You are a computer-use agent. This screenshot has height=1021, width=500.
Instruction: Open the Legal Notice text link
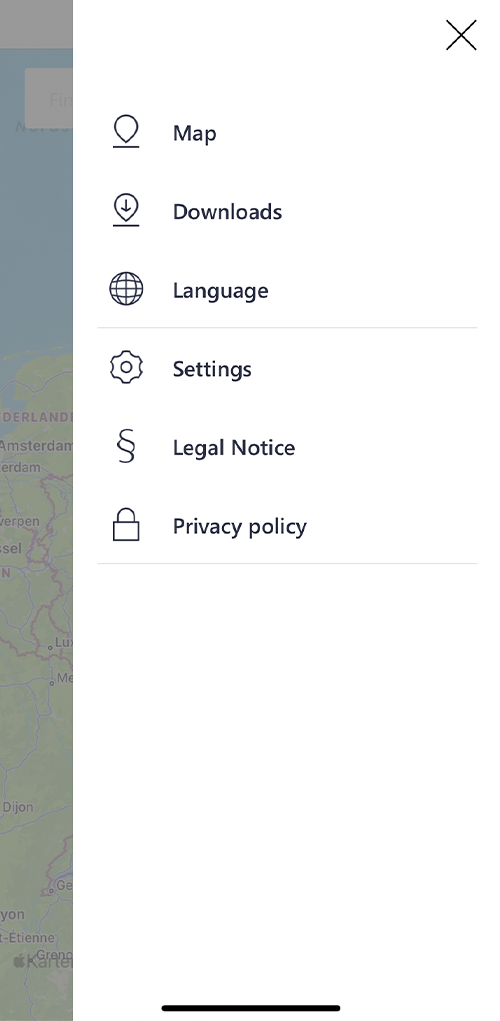[234, 447]
